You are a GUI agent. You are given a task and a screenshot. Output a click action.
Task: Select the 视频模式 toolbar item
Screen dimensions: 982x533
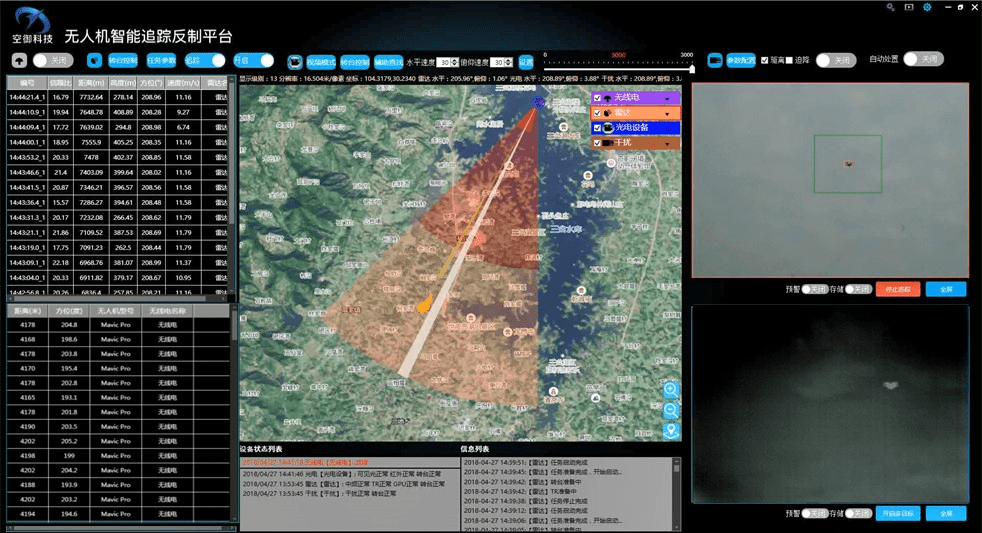320,61
